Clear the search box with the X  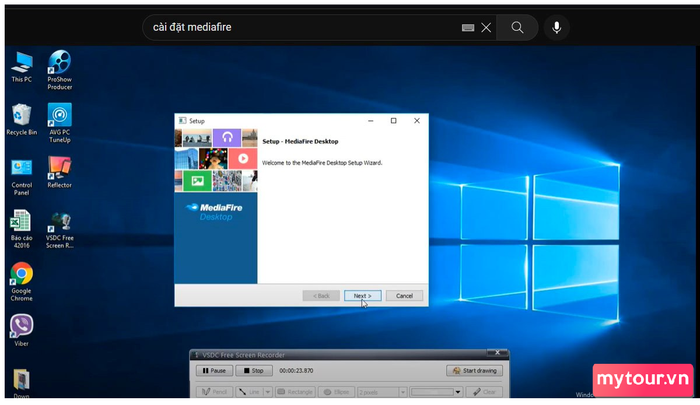point(486,28)
